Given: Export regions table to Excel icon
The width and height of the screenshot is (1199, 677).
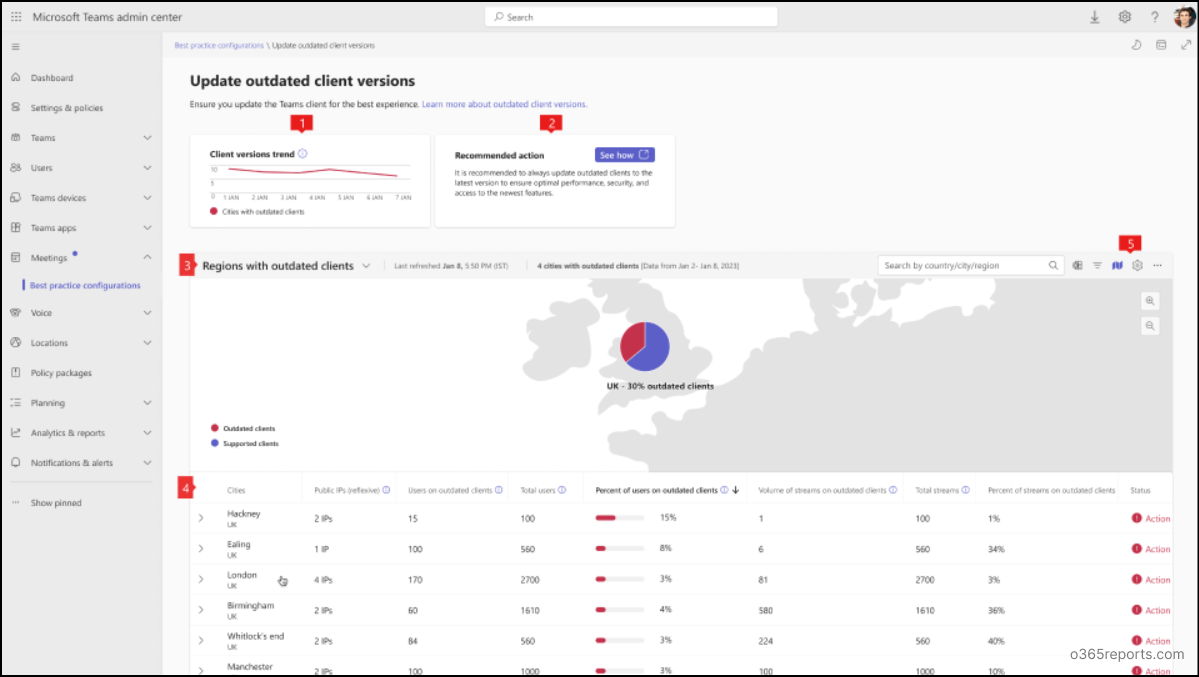Looking at the screenshot, I should click(x=1077, y=265).
